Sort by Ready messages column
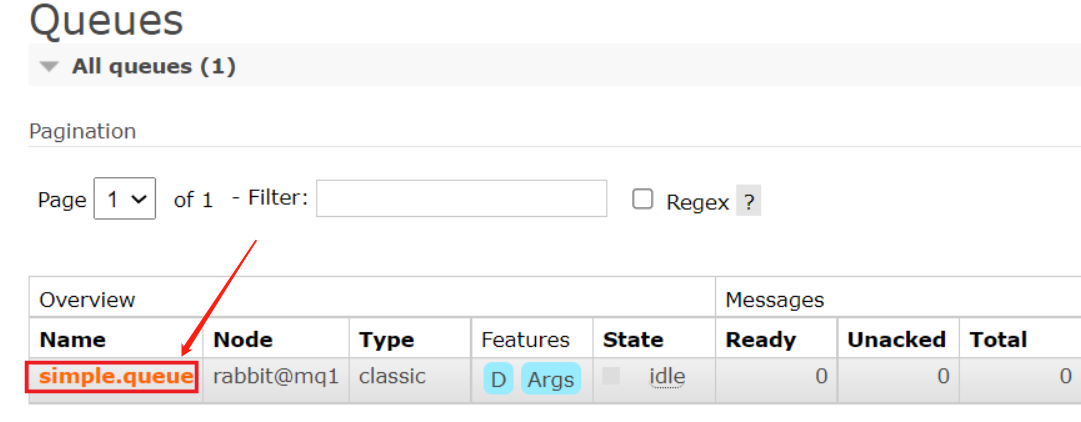This screenshot has width=1081, height=422. [760, 340]
